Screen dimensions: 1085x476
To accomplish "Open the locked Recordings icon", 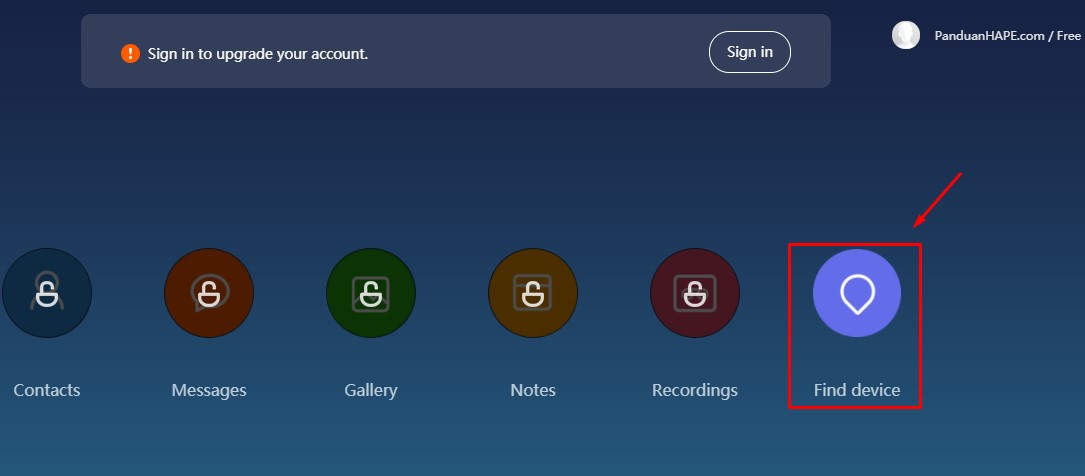I will 695,293.
